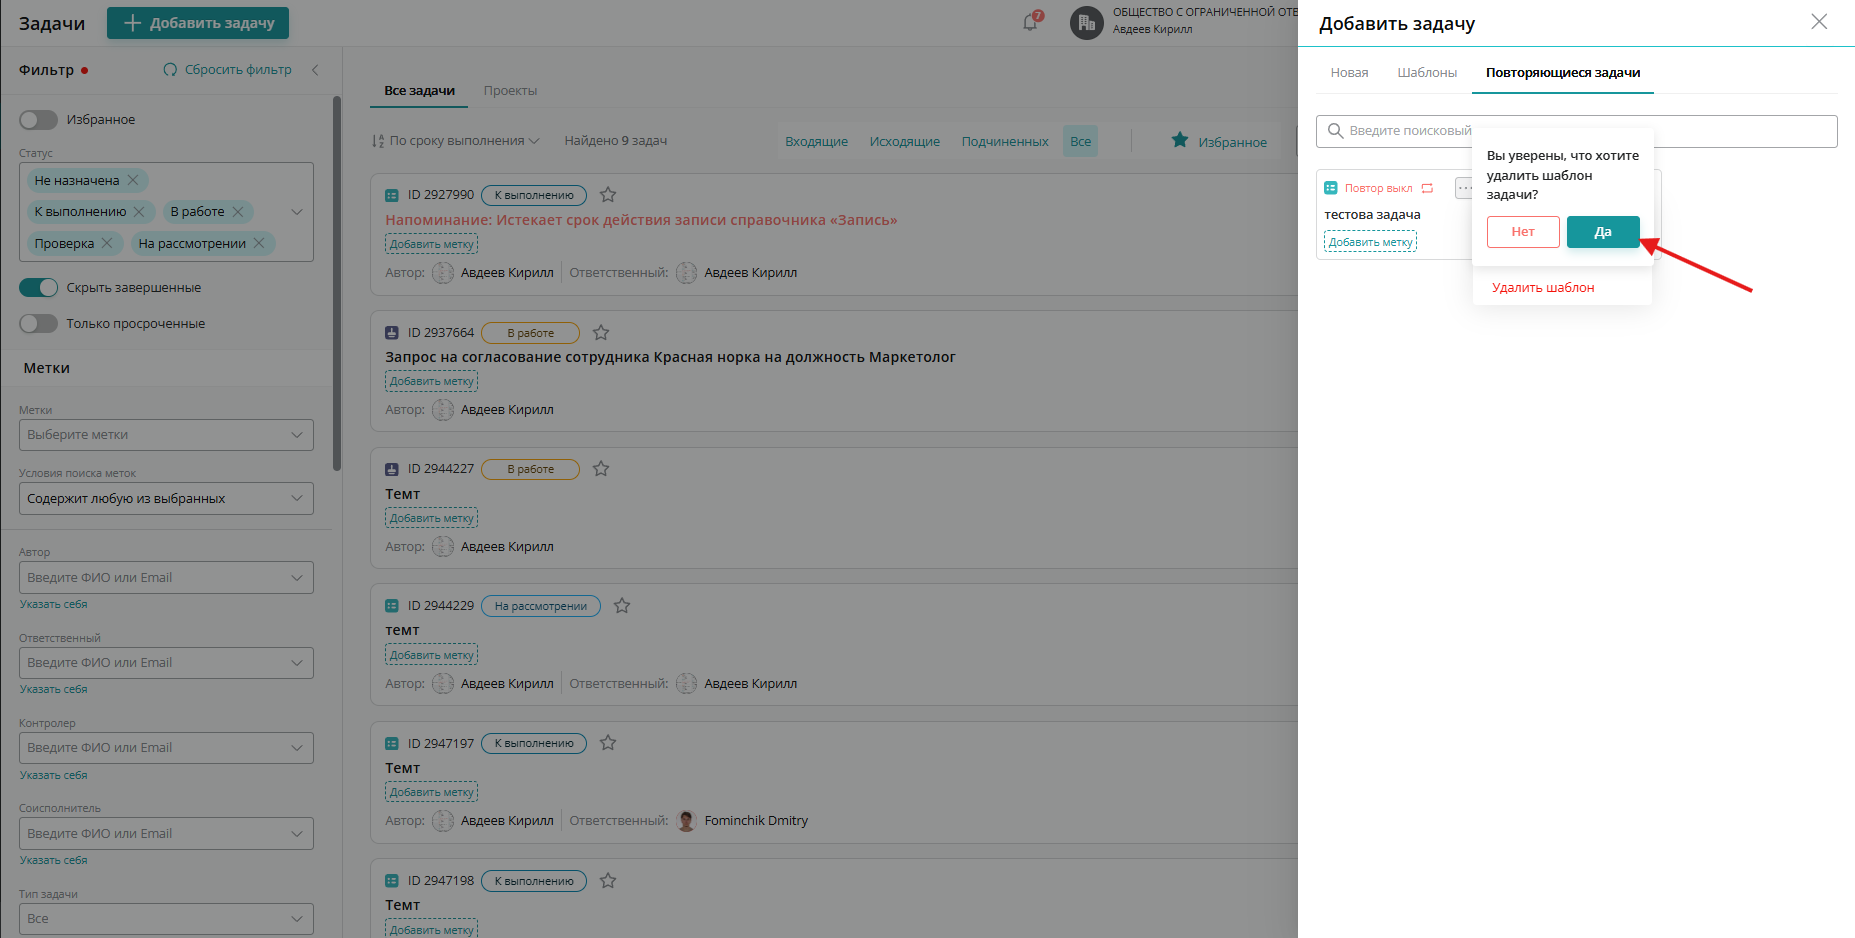Click the author avatar on task ID 2937664
1855x938 pixels.
[x=443, y=410]
